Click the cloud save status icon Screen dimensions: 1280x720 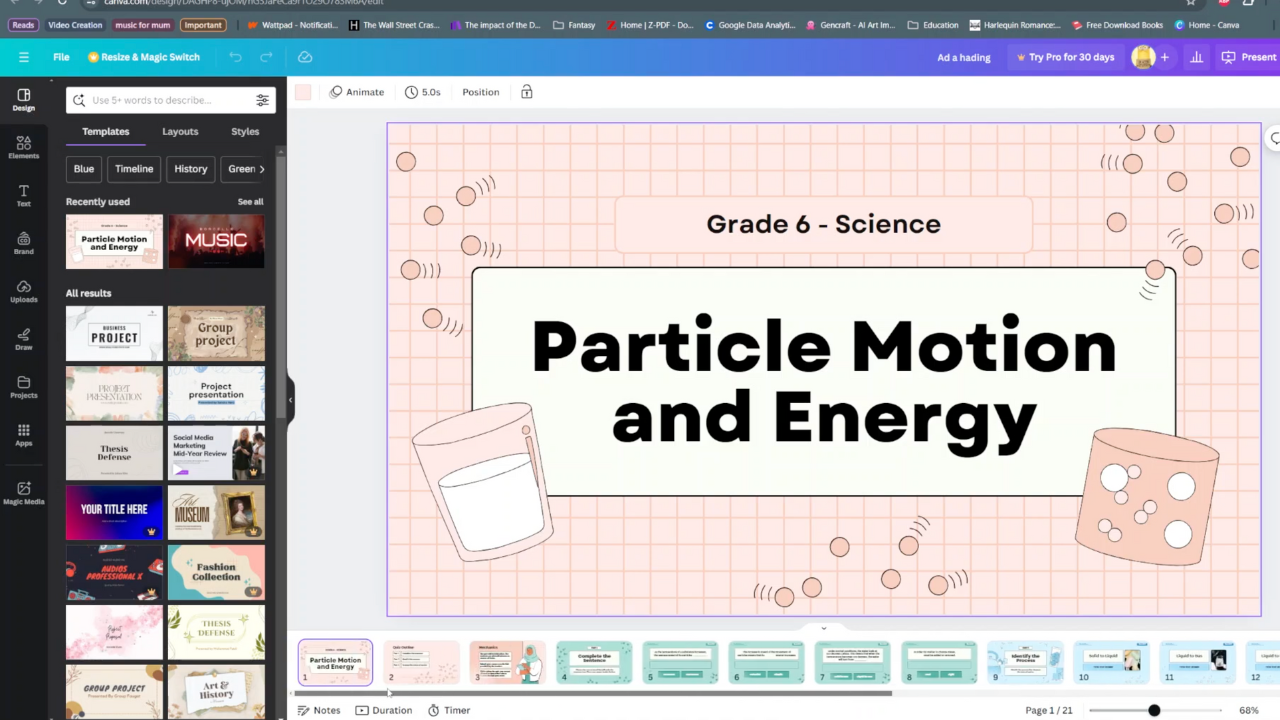(x=305, y=57)
